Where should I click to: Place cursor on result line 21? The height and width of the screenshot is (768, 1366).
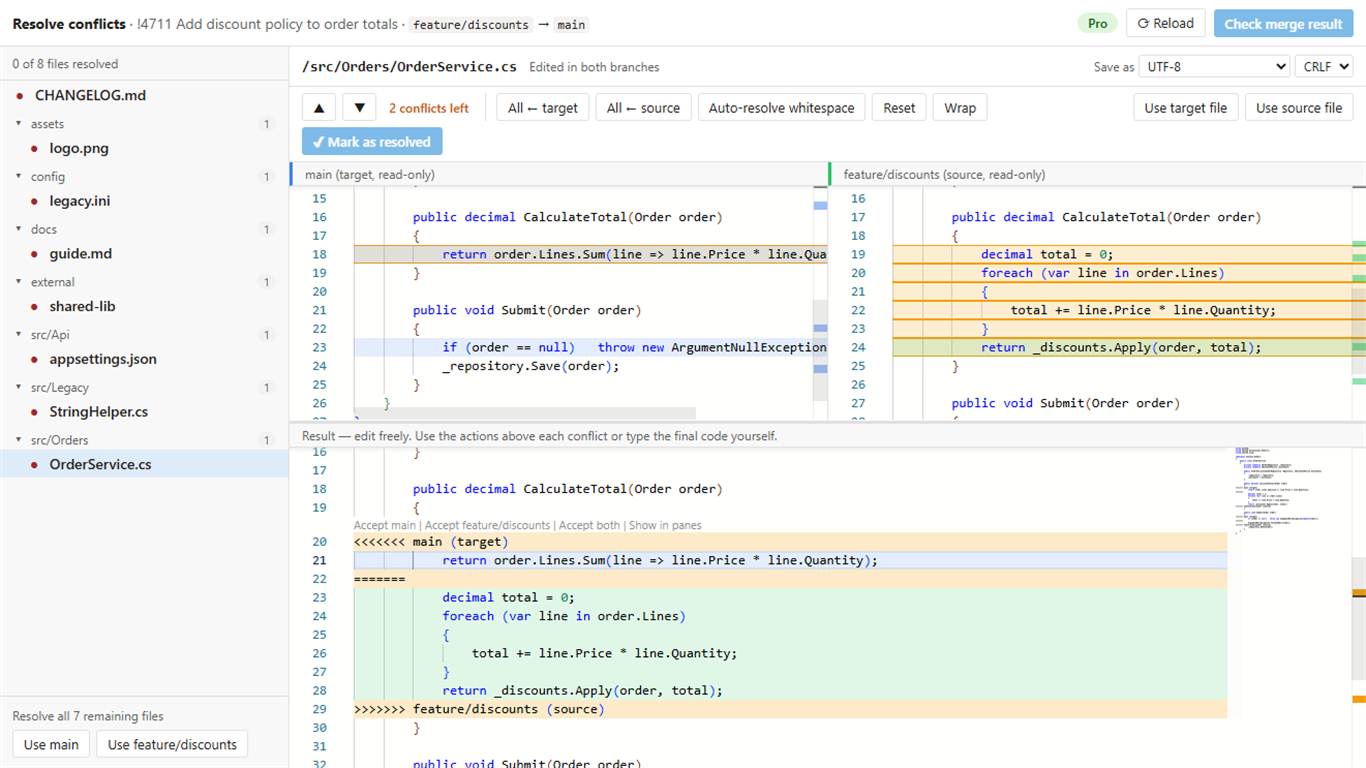pos(790,560)
